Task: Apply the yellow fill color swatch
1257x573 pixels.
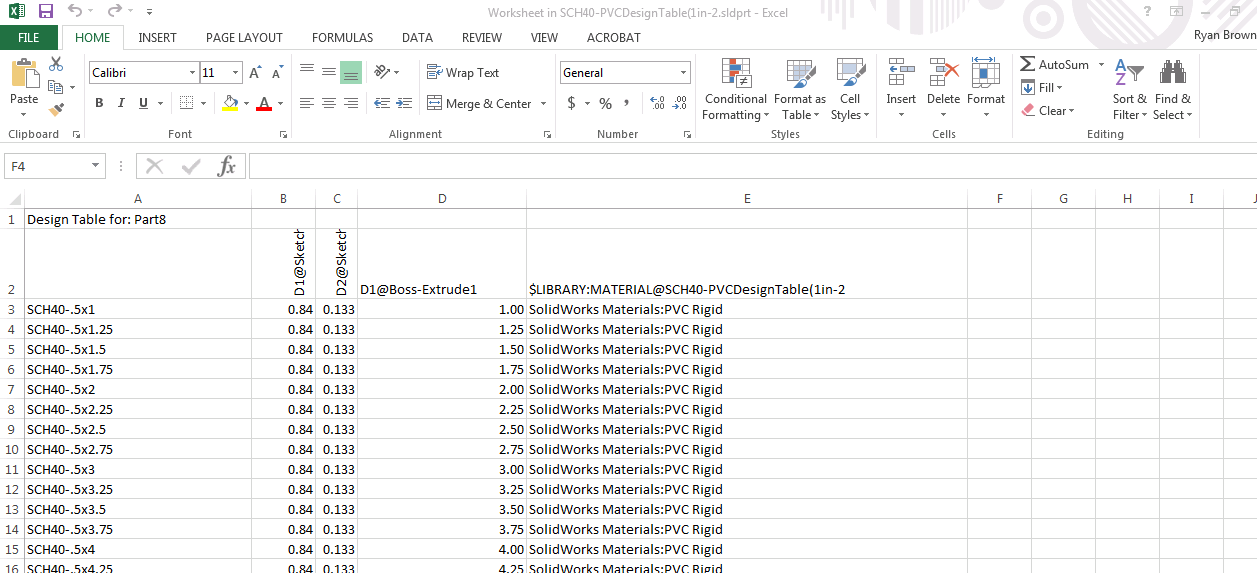Action: pyautogui.click(x=231, y=103)
